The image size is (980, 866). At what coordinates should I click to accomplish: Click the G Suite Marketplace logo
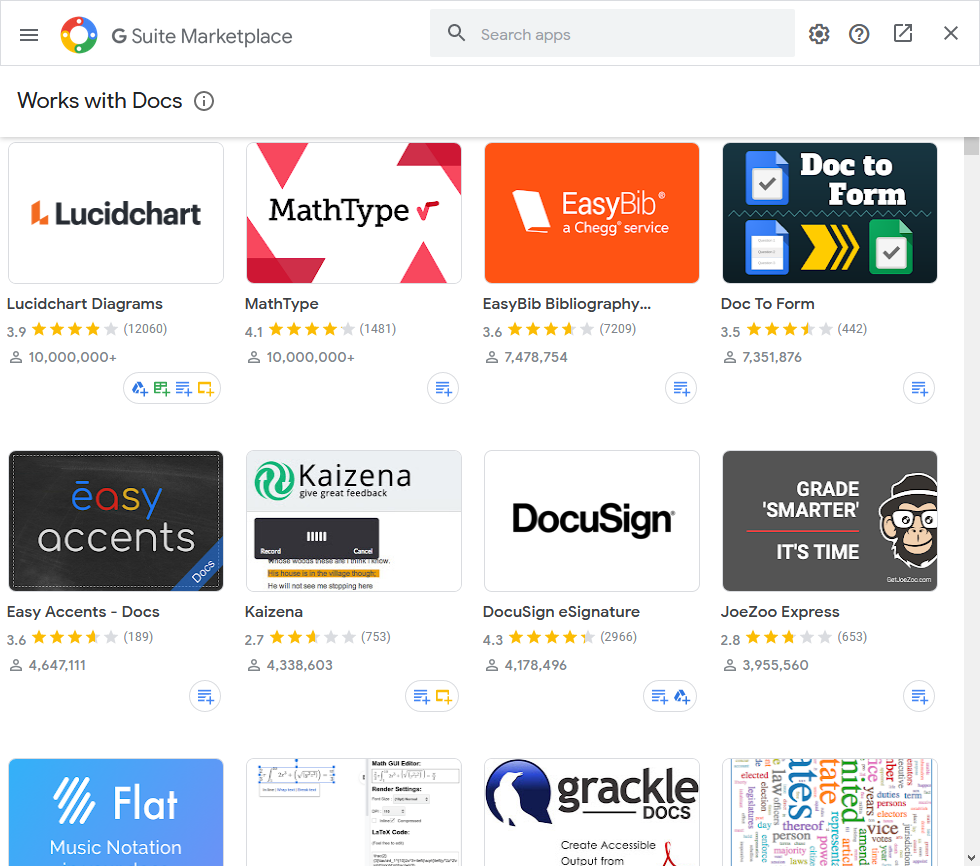(79, 35)
